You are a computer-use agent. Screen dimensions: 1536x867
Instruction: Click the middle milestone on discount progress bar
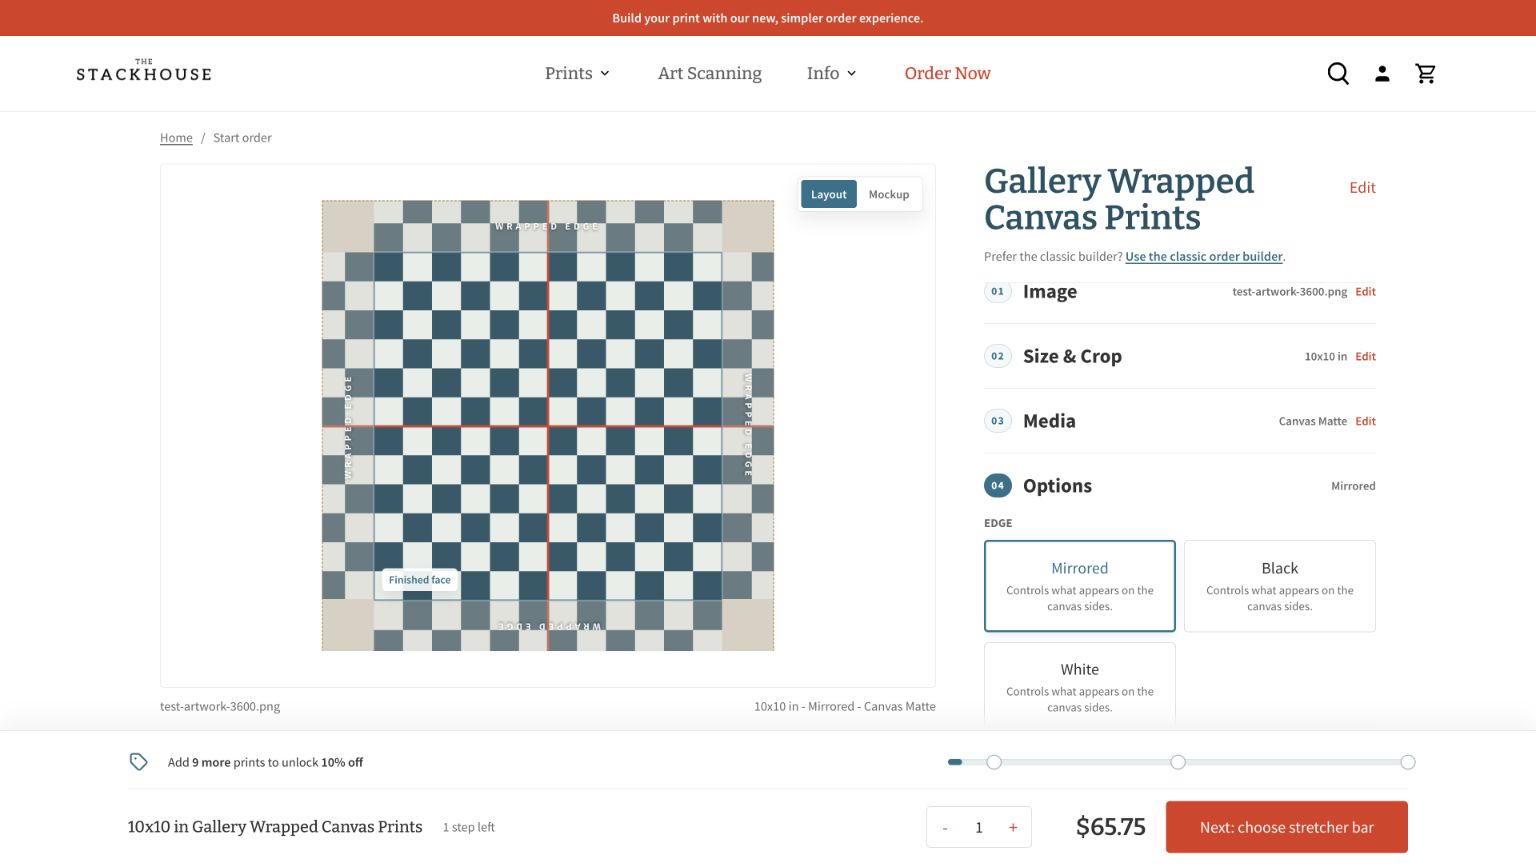coord(1178,762)
